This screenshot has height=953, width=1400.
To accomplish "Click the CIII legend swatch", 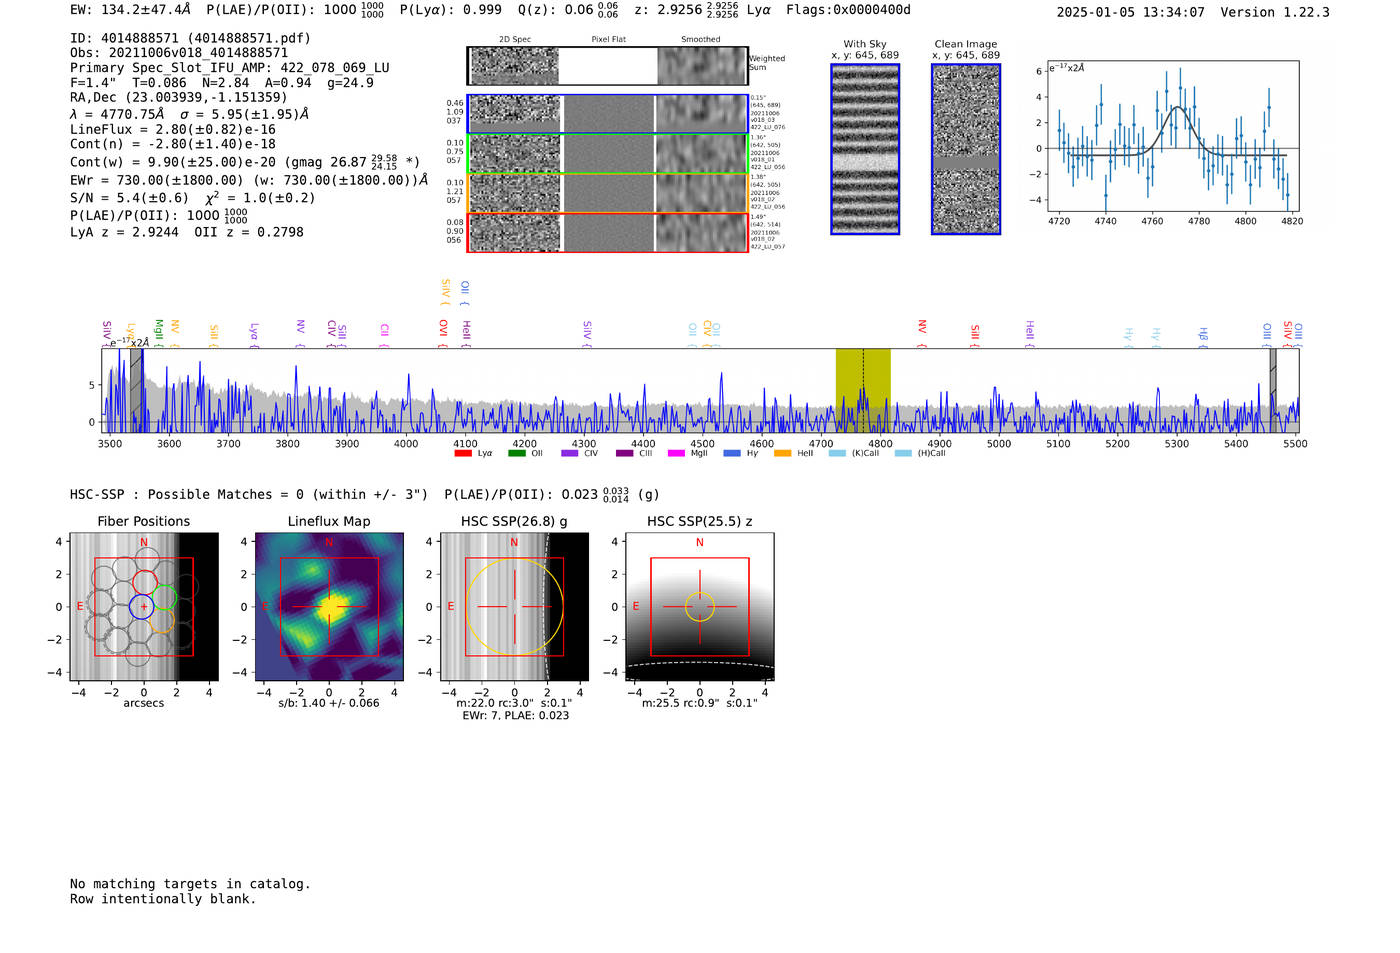I will (625, 454).
